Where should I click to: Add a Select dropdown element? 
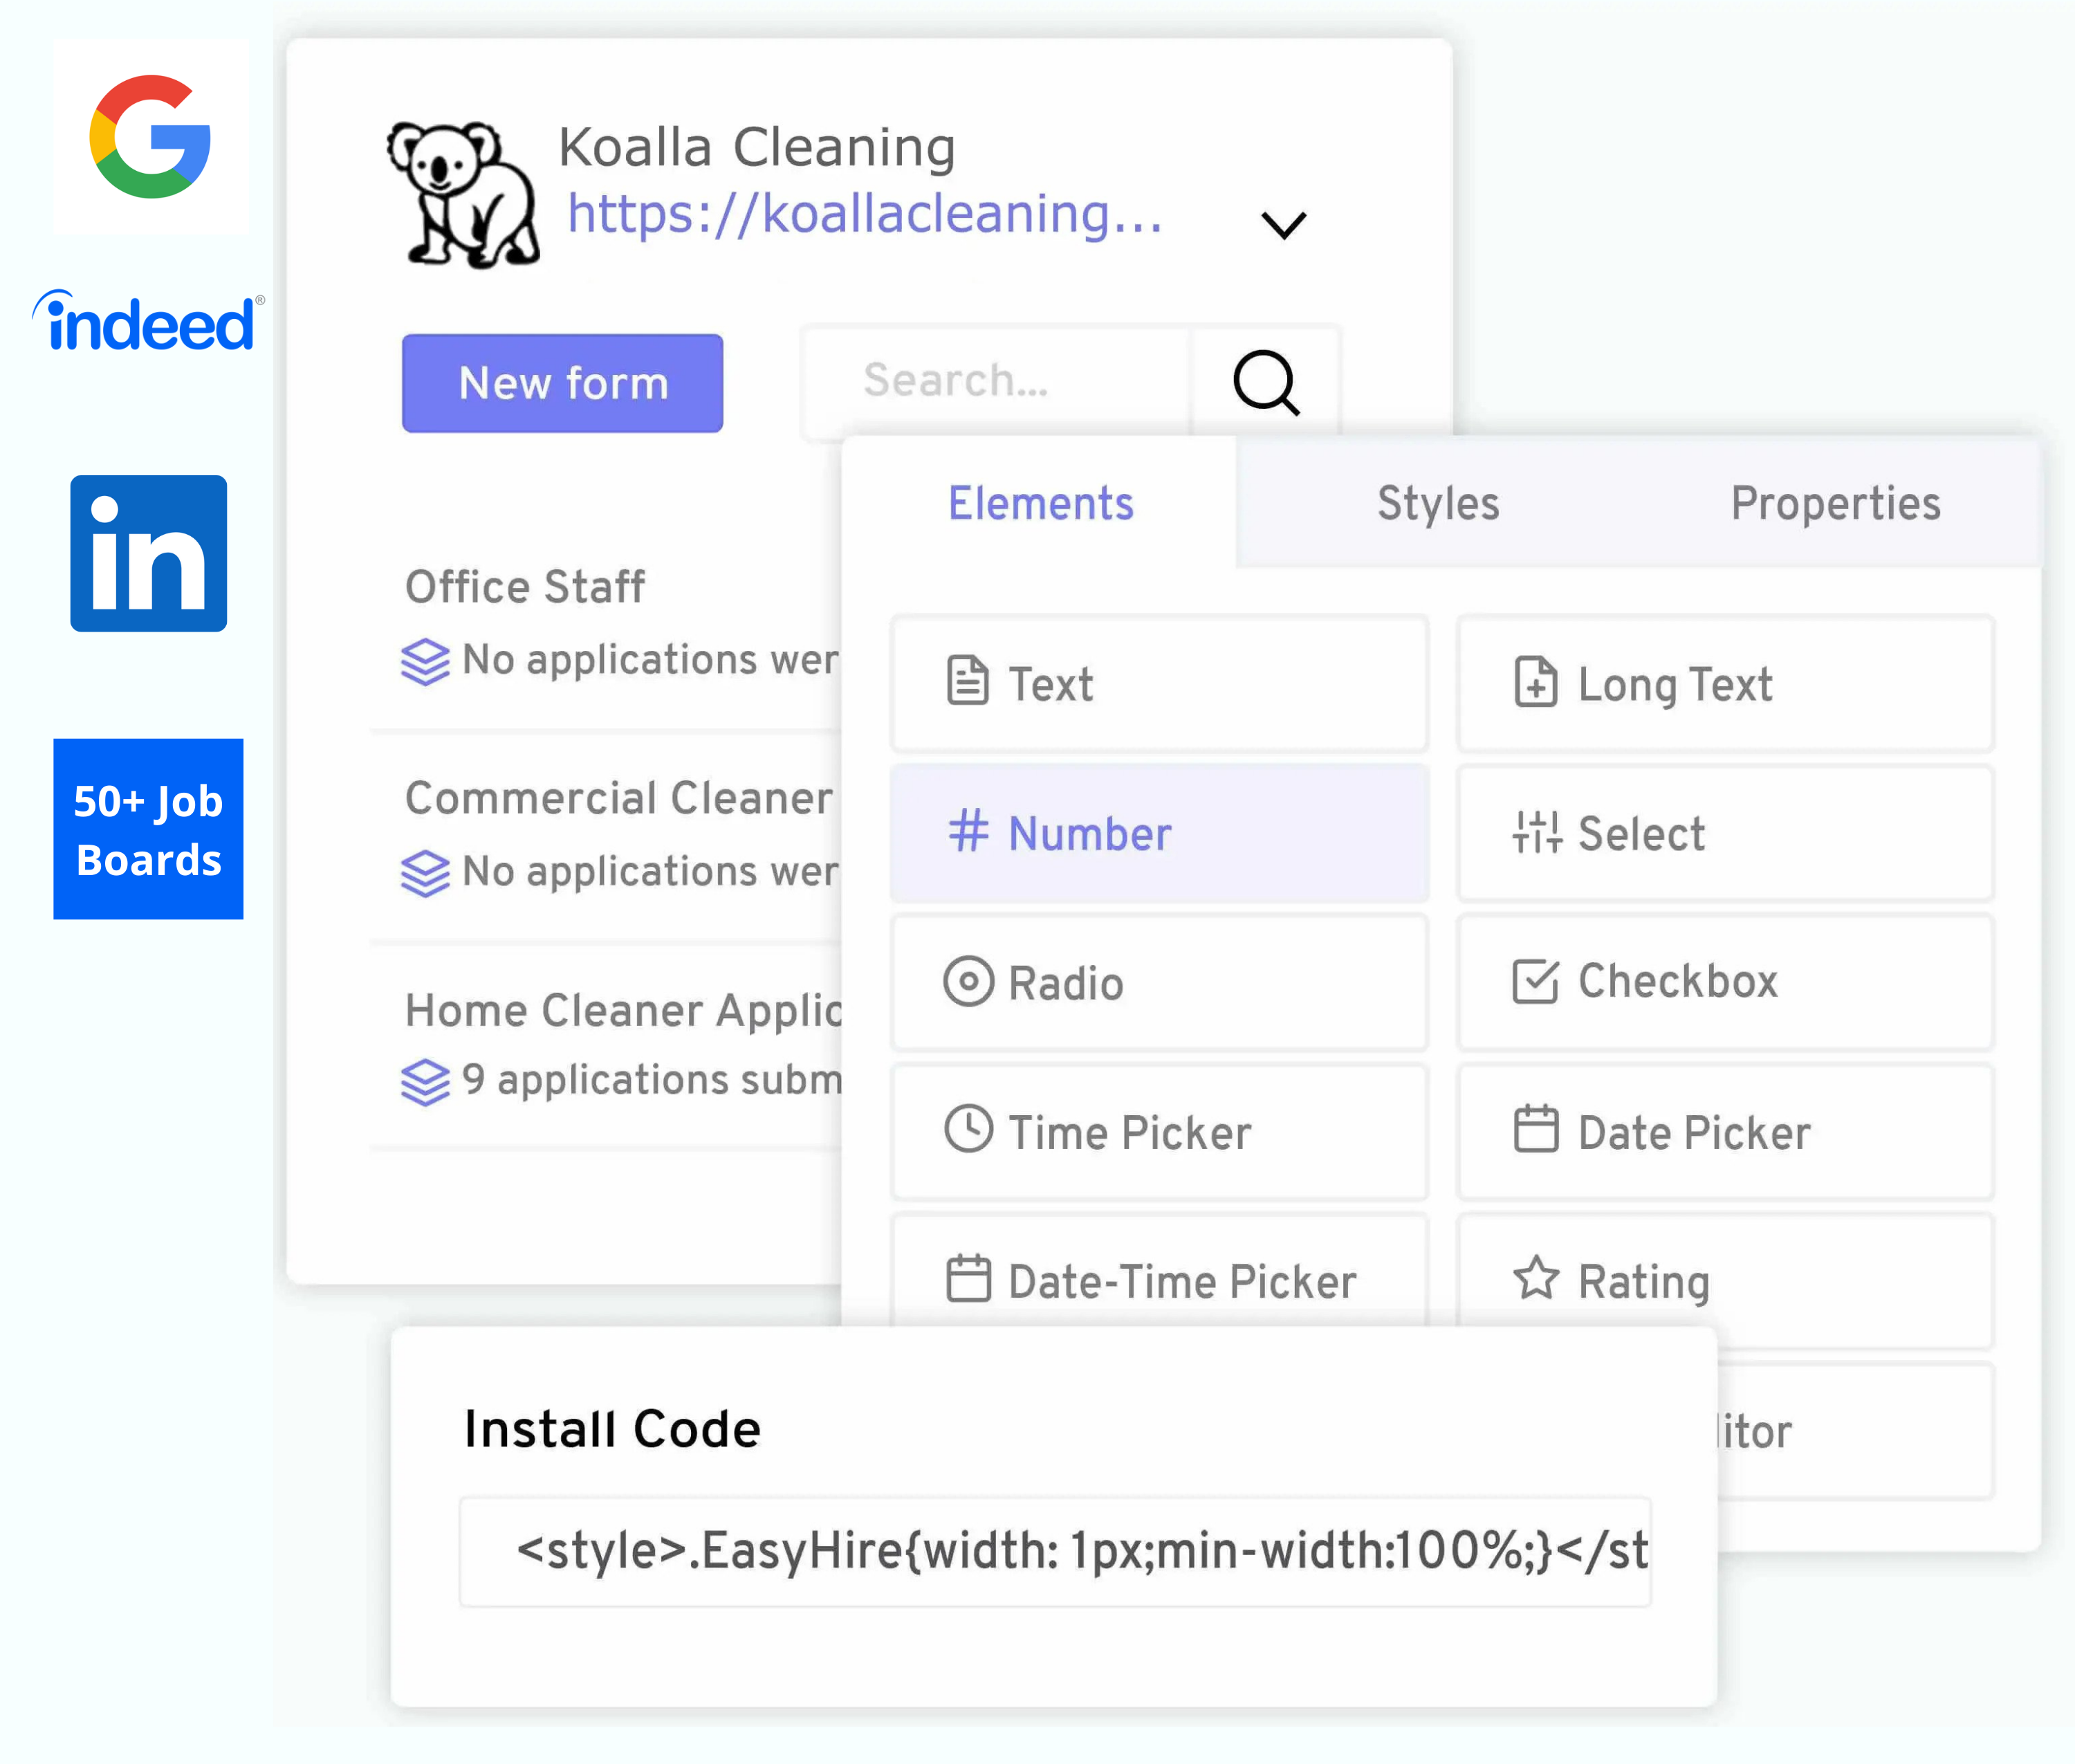pos(1724,833)
